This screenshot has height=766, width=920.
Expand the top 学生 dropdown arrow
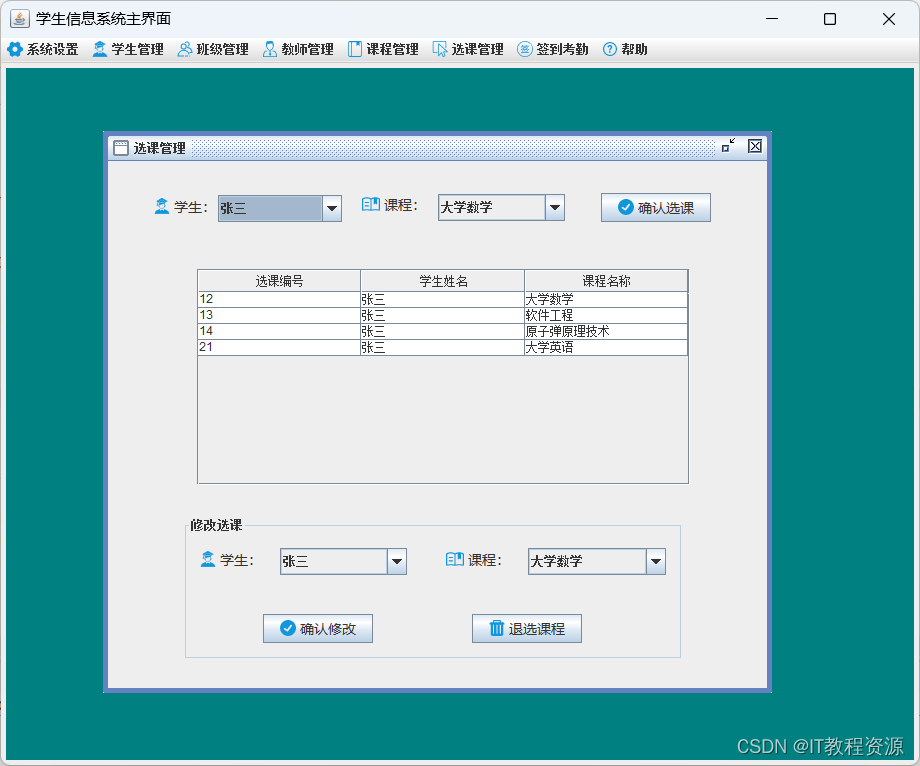332,208
